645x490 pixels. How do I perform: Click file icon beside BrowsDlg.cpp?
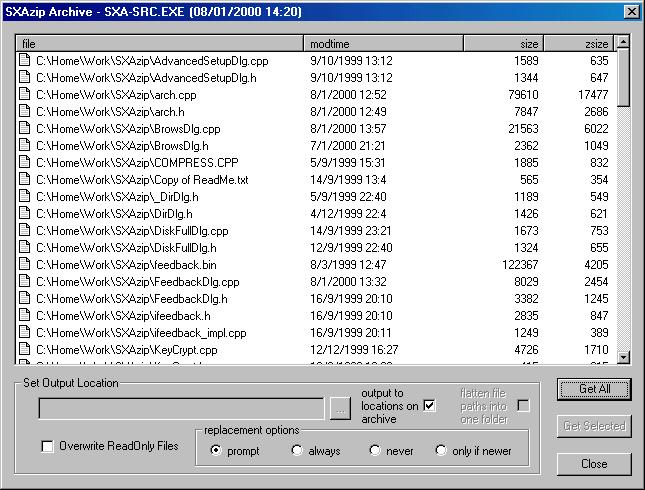25,128
